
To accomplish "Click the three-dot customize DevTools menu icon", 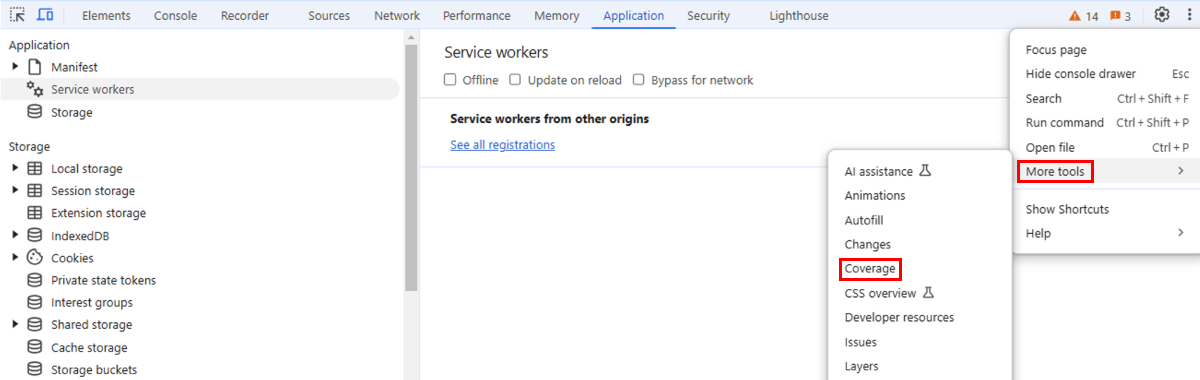I will pos(1188,15).
